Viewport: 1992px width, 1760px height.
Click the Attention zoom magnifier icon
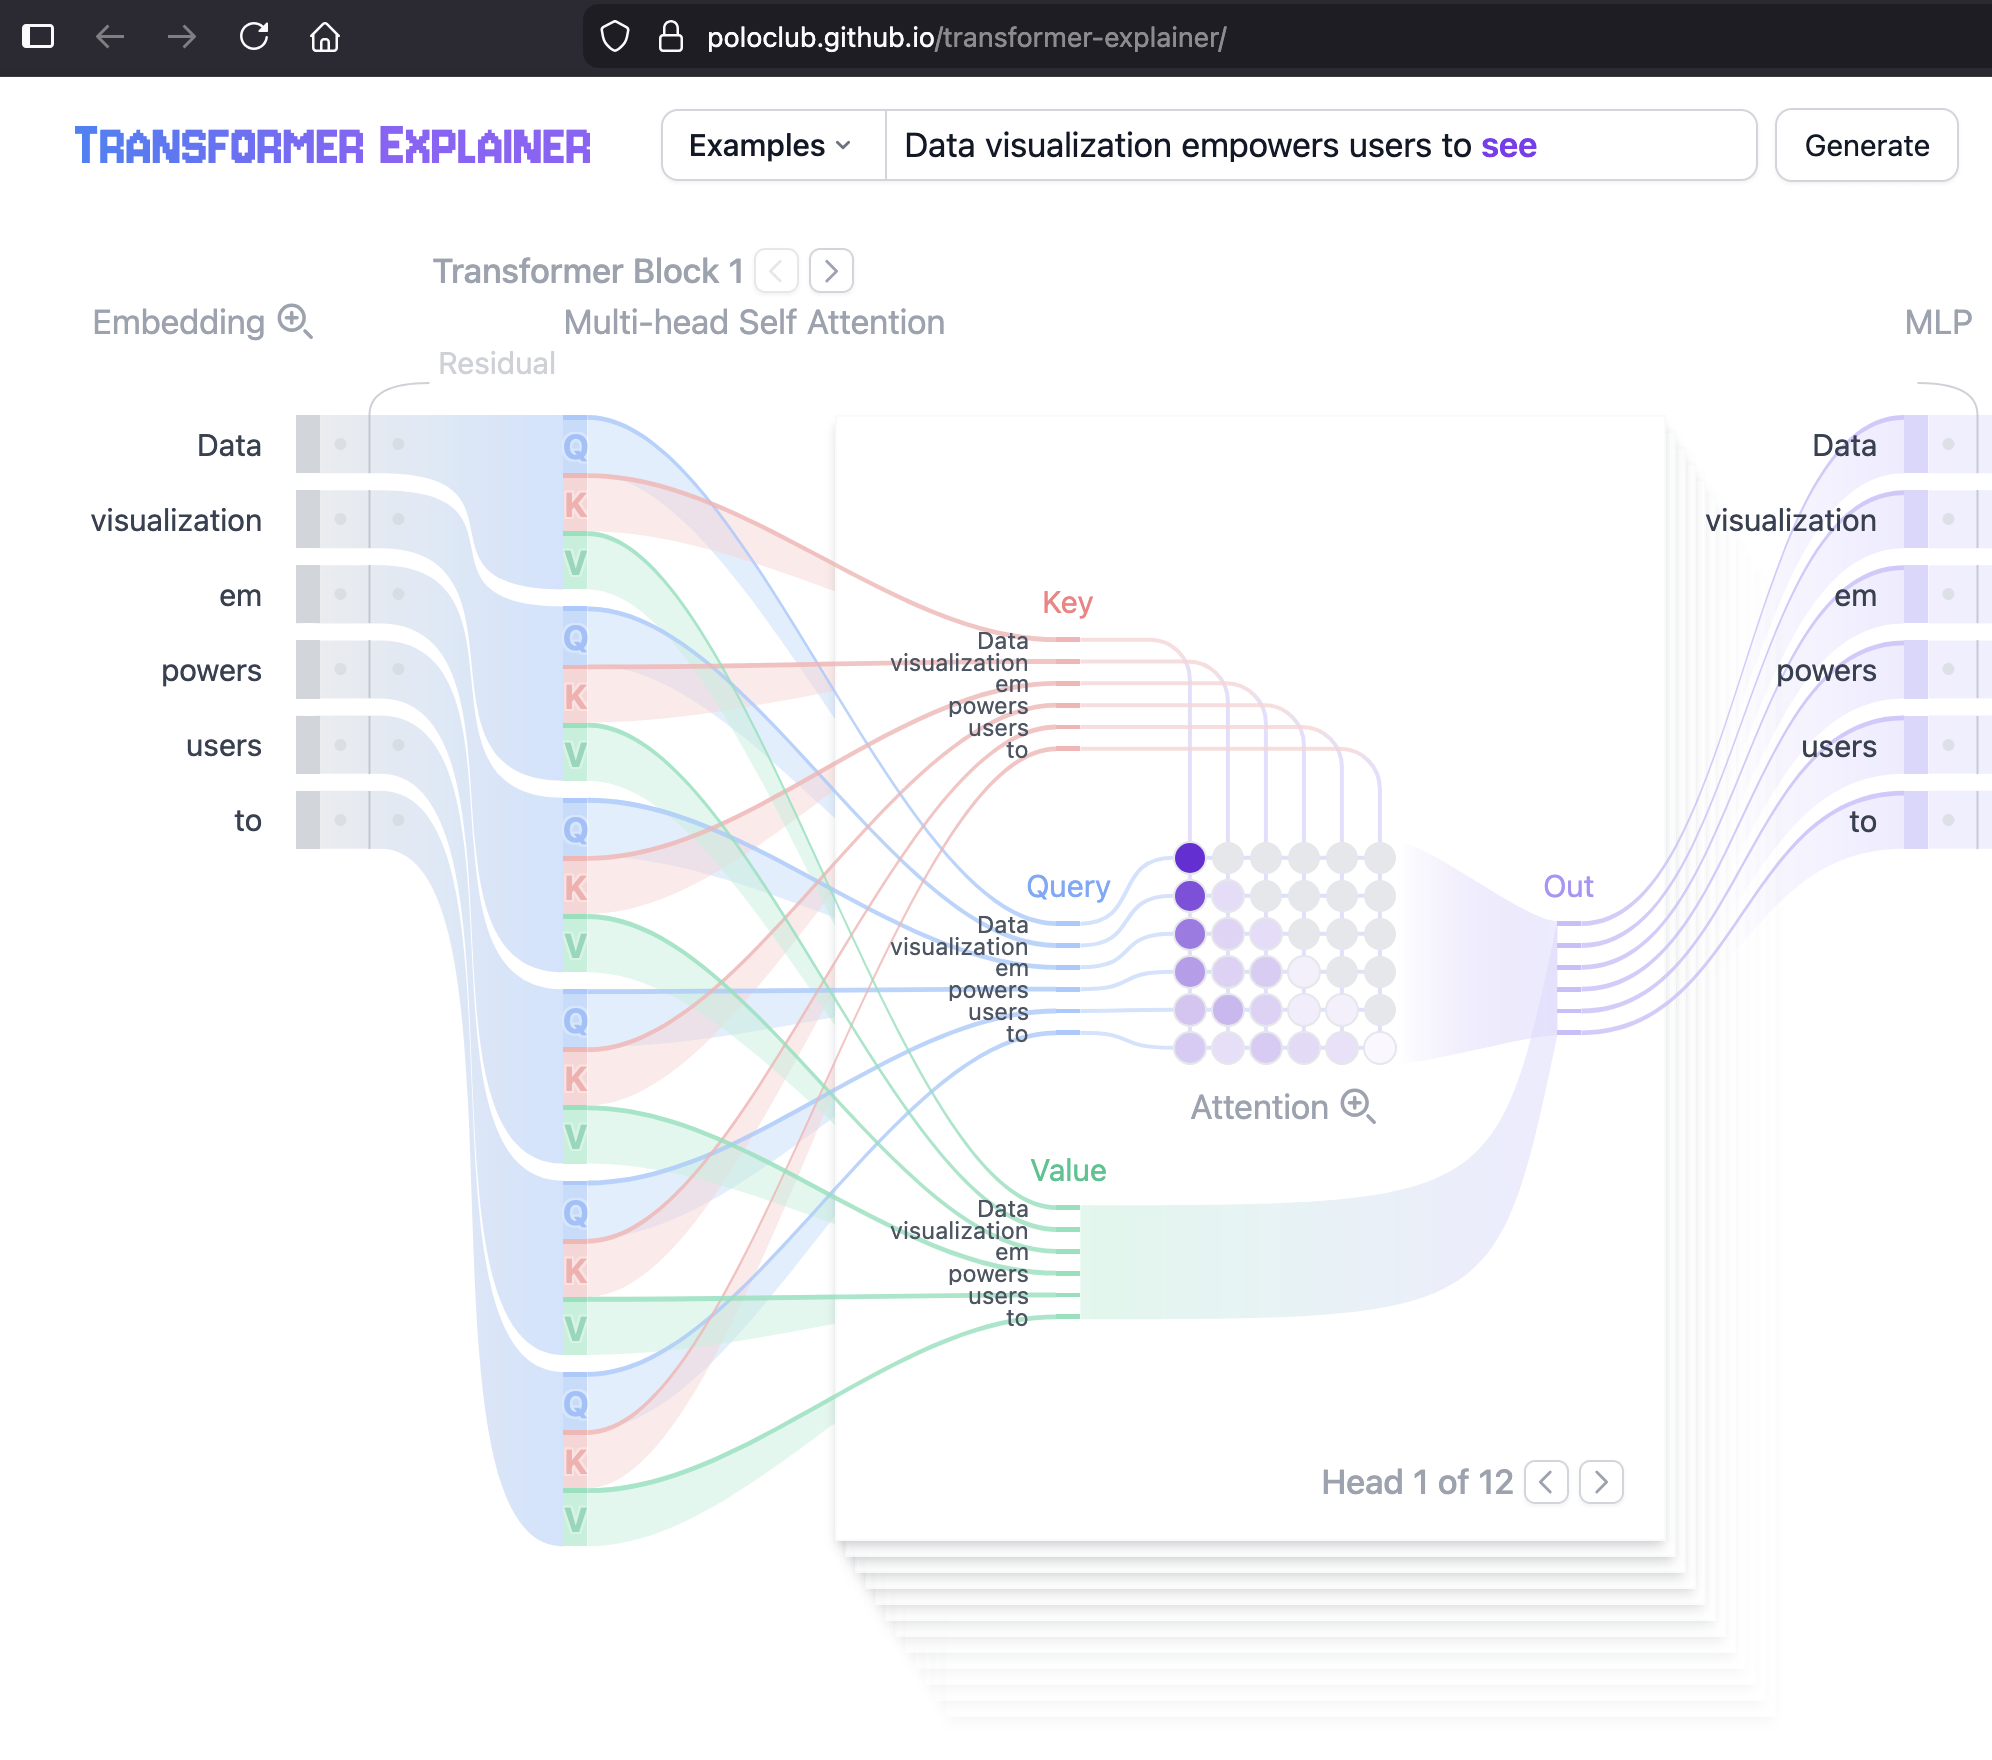click(x=1358, y=1106)
